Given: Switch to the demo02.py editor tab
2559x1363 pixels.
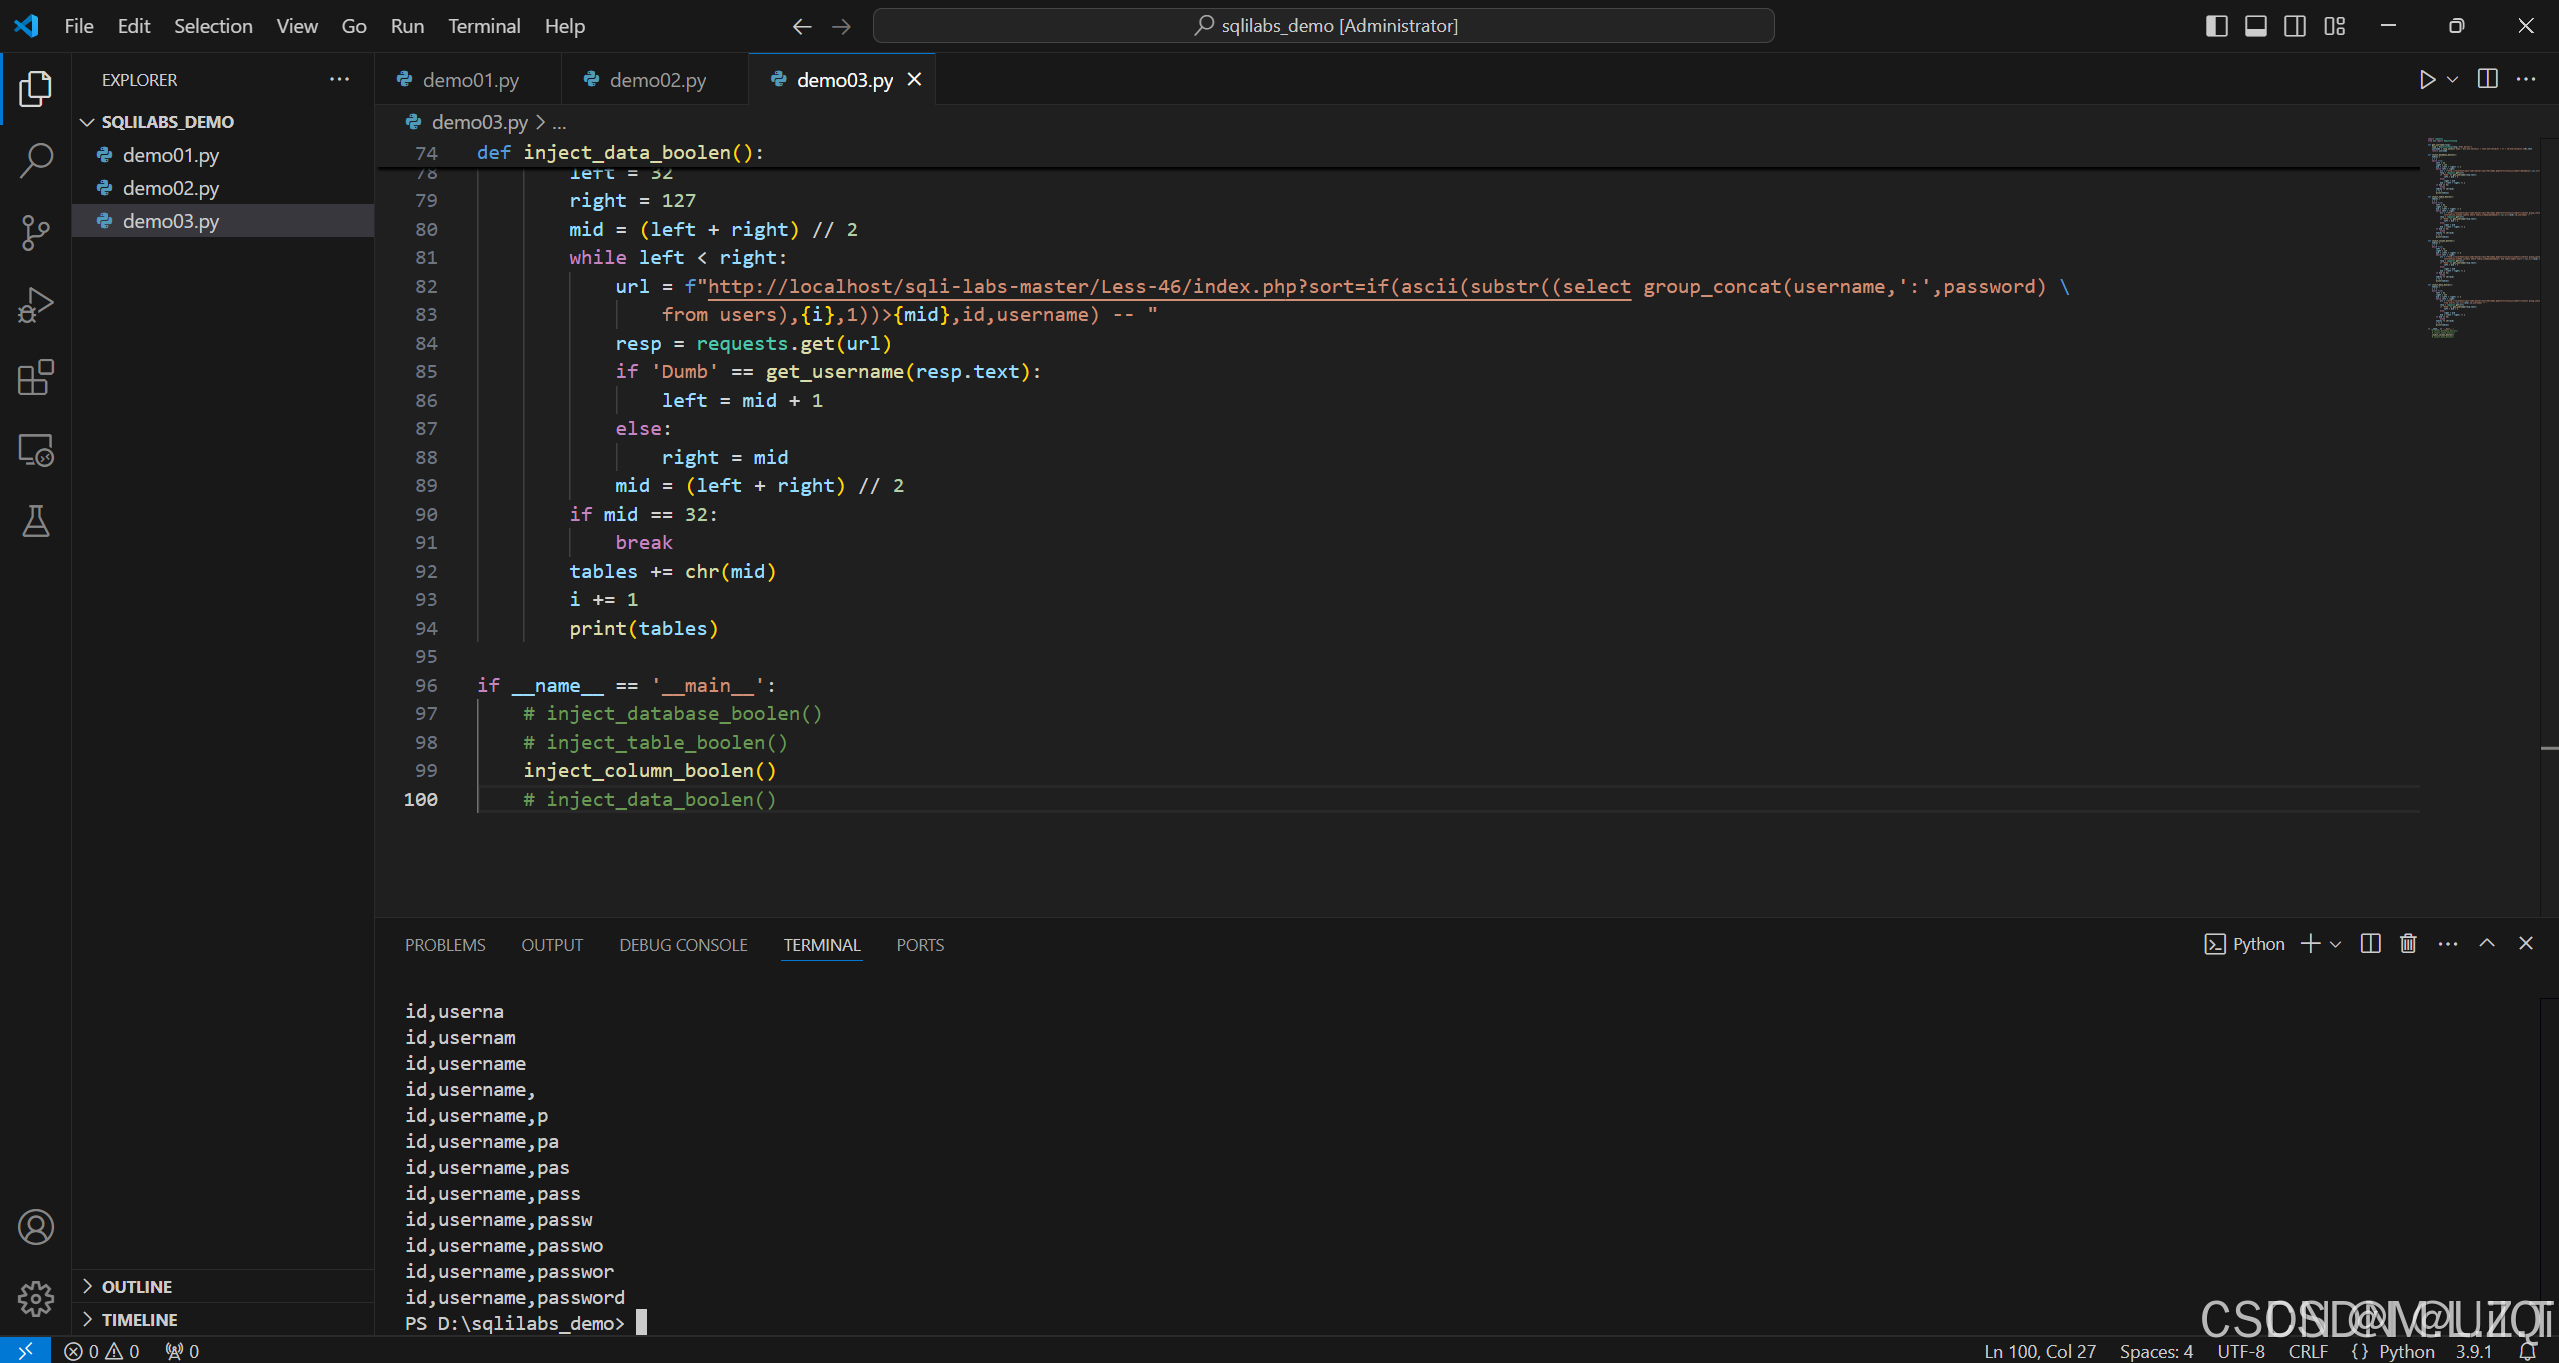Looking at the screenshot, I should [x=657, y=80].
